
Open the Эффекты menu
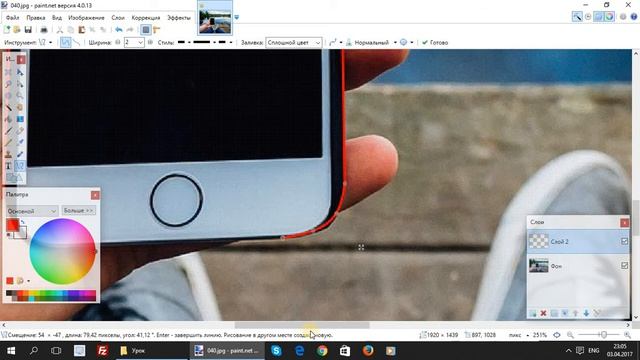pyautogui.click(x=179, y=18)
